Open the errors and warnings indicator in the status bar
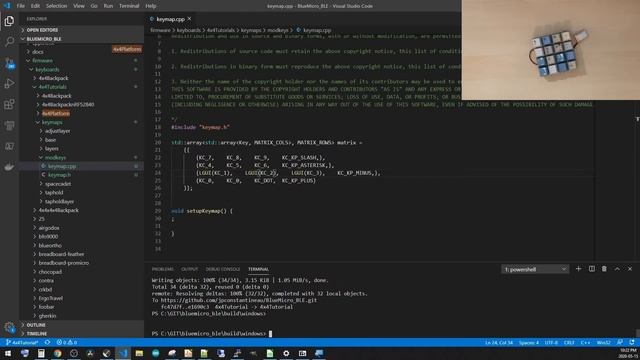 tap(67, 342)
